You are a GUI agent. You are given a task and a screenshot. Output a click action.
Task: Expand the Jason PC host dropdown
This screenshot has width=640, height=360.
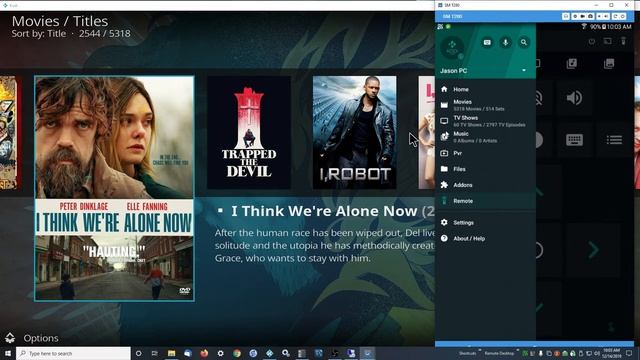[524, 71]
